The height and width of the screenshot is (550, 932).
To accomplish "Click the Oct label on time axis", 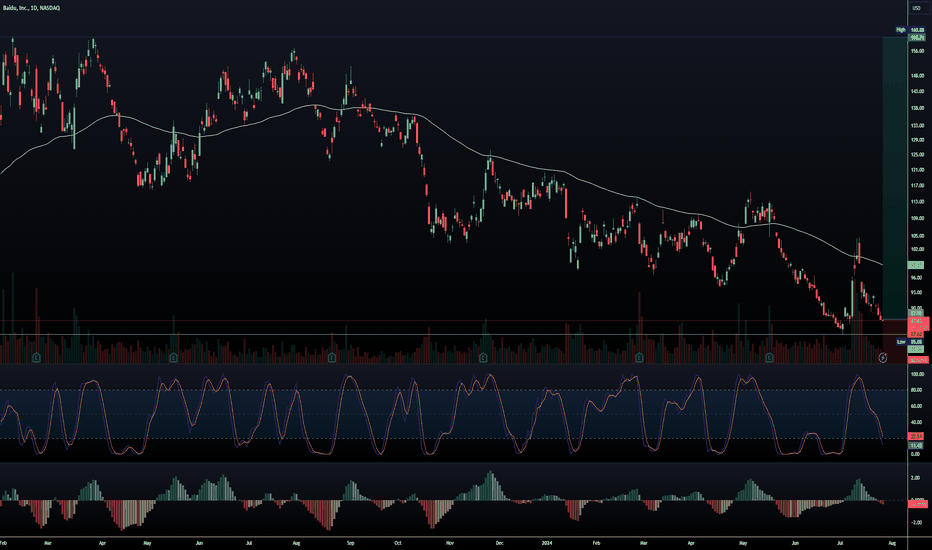I will pos(398,543).
